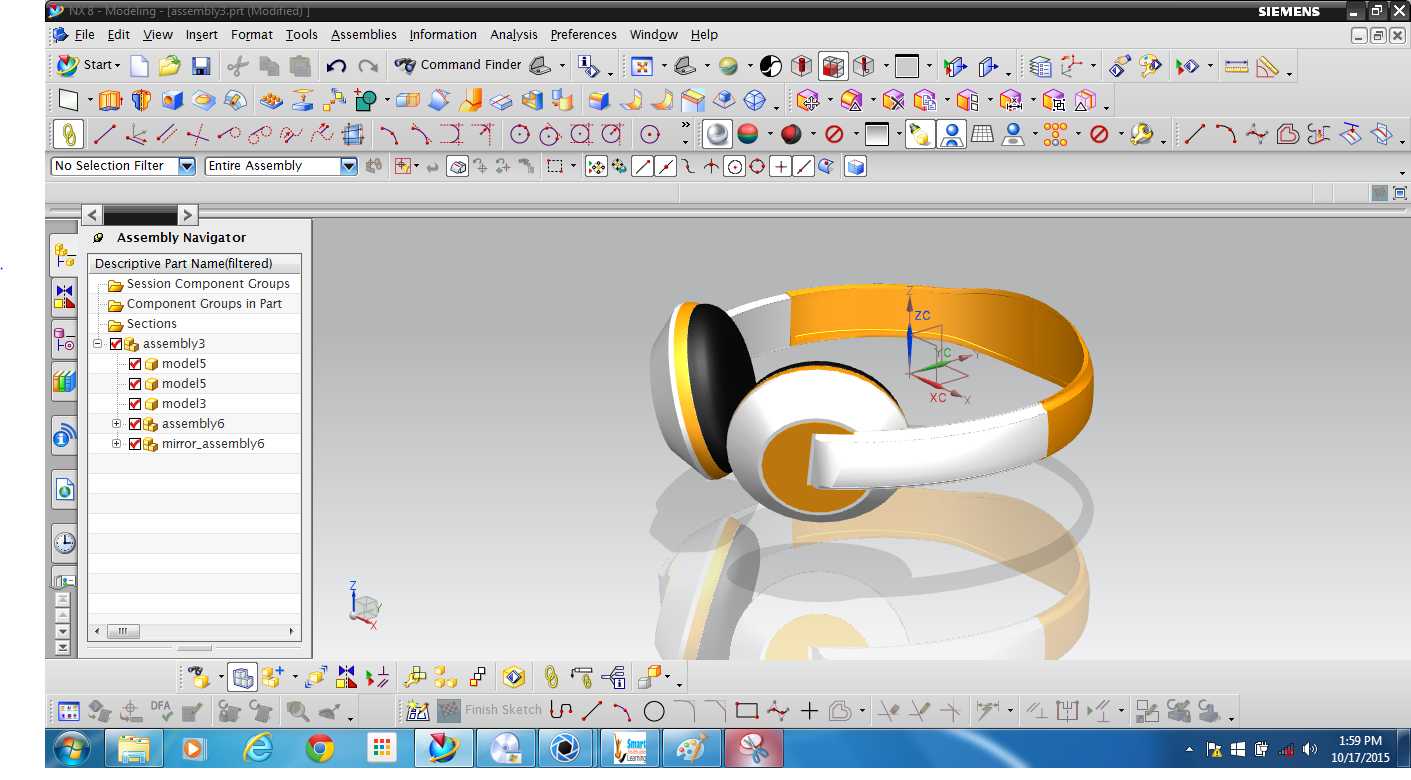
Task: Open the HD3D Tools sidebar tab
Action: pos(64,436)
